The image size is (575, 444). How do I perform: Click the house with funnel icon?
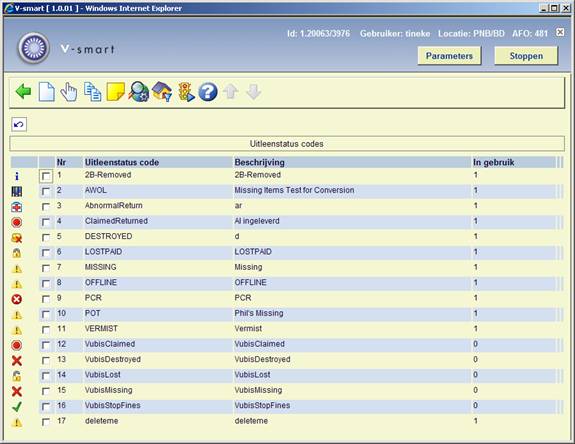pos(162,92)
